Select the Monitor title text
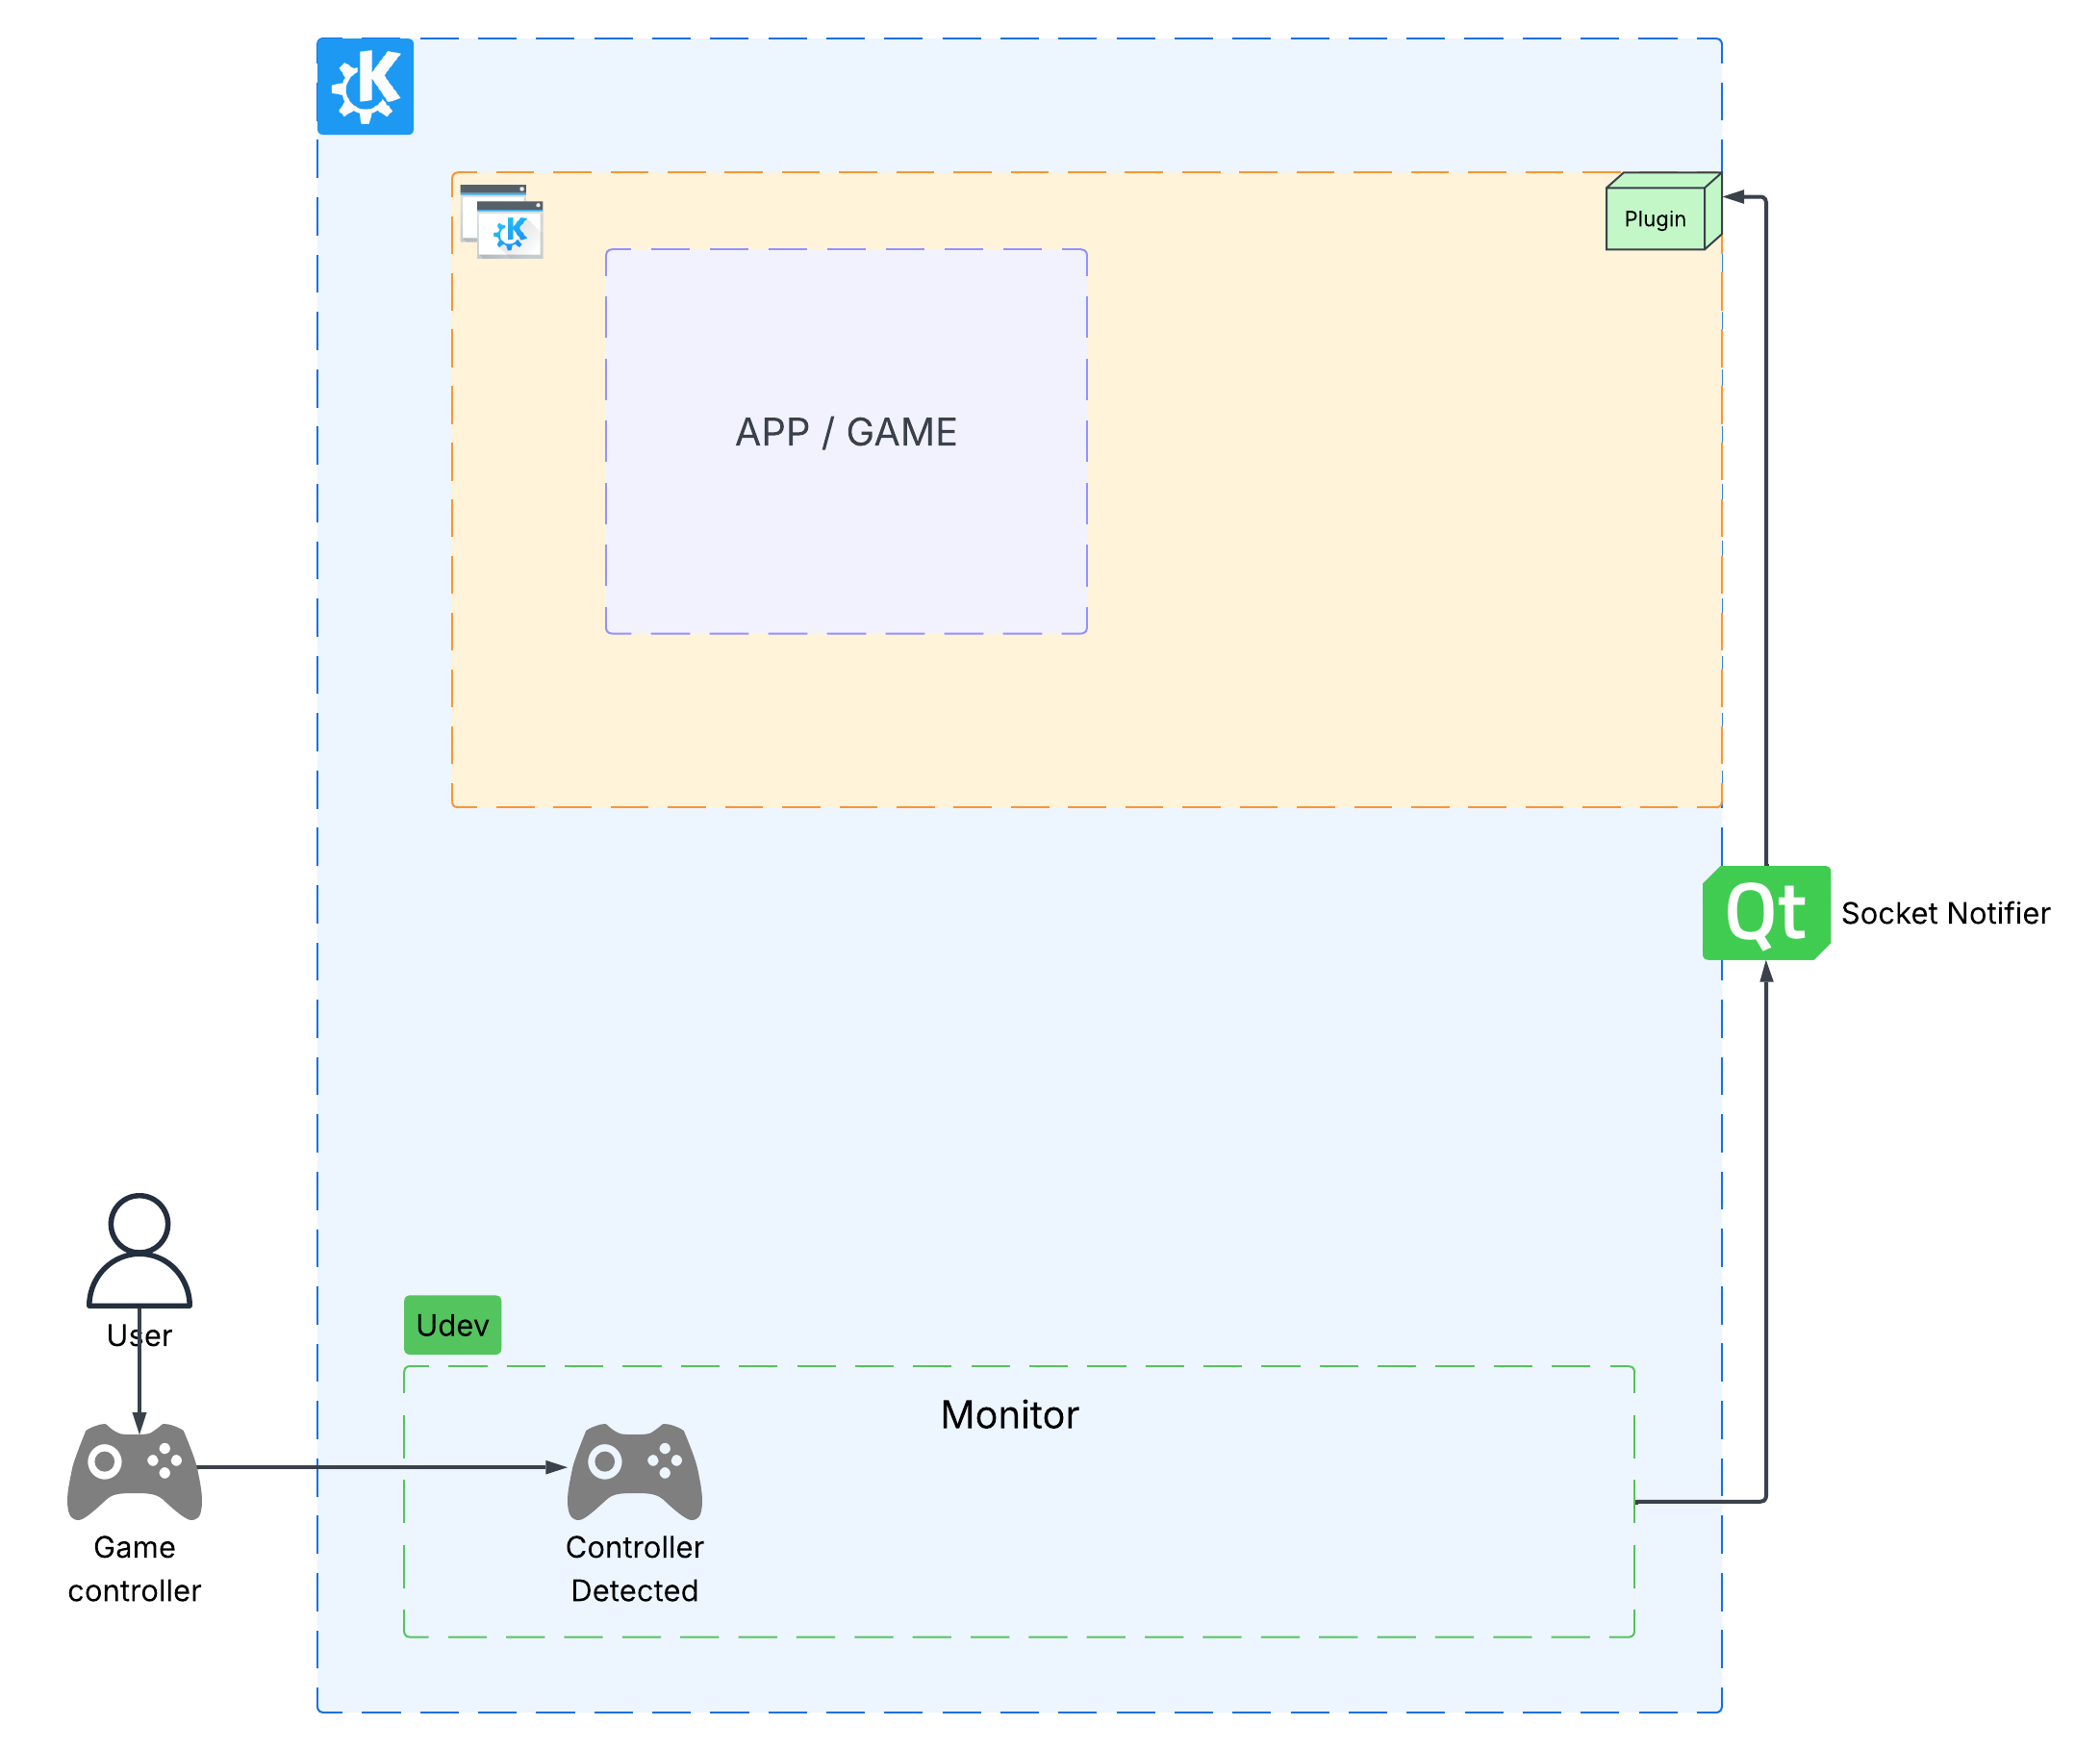 click(1008, 1414)
